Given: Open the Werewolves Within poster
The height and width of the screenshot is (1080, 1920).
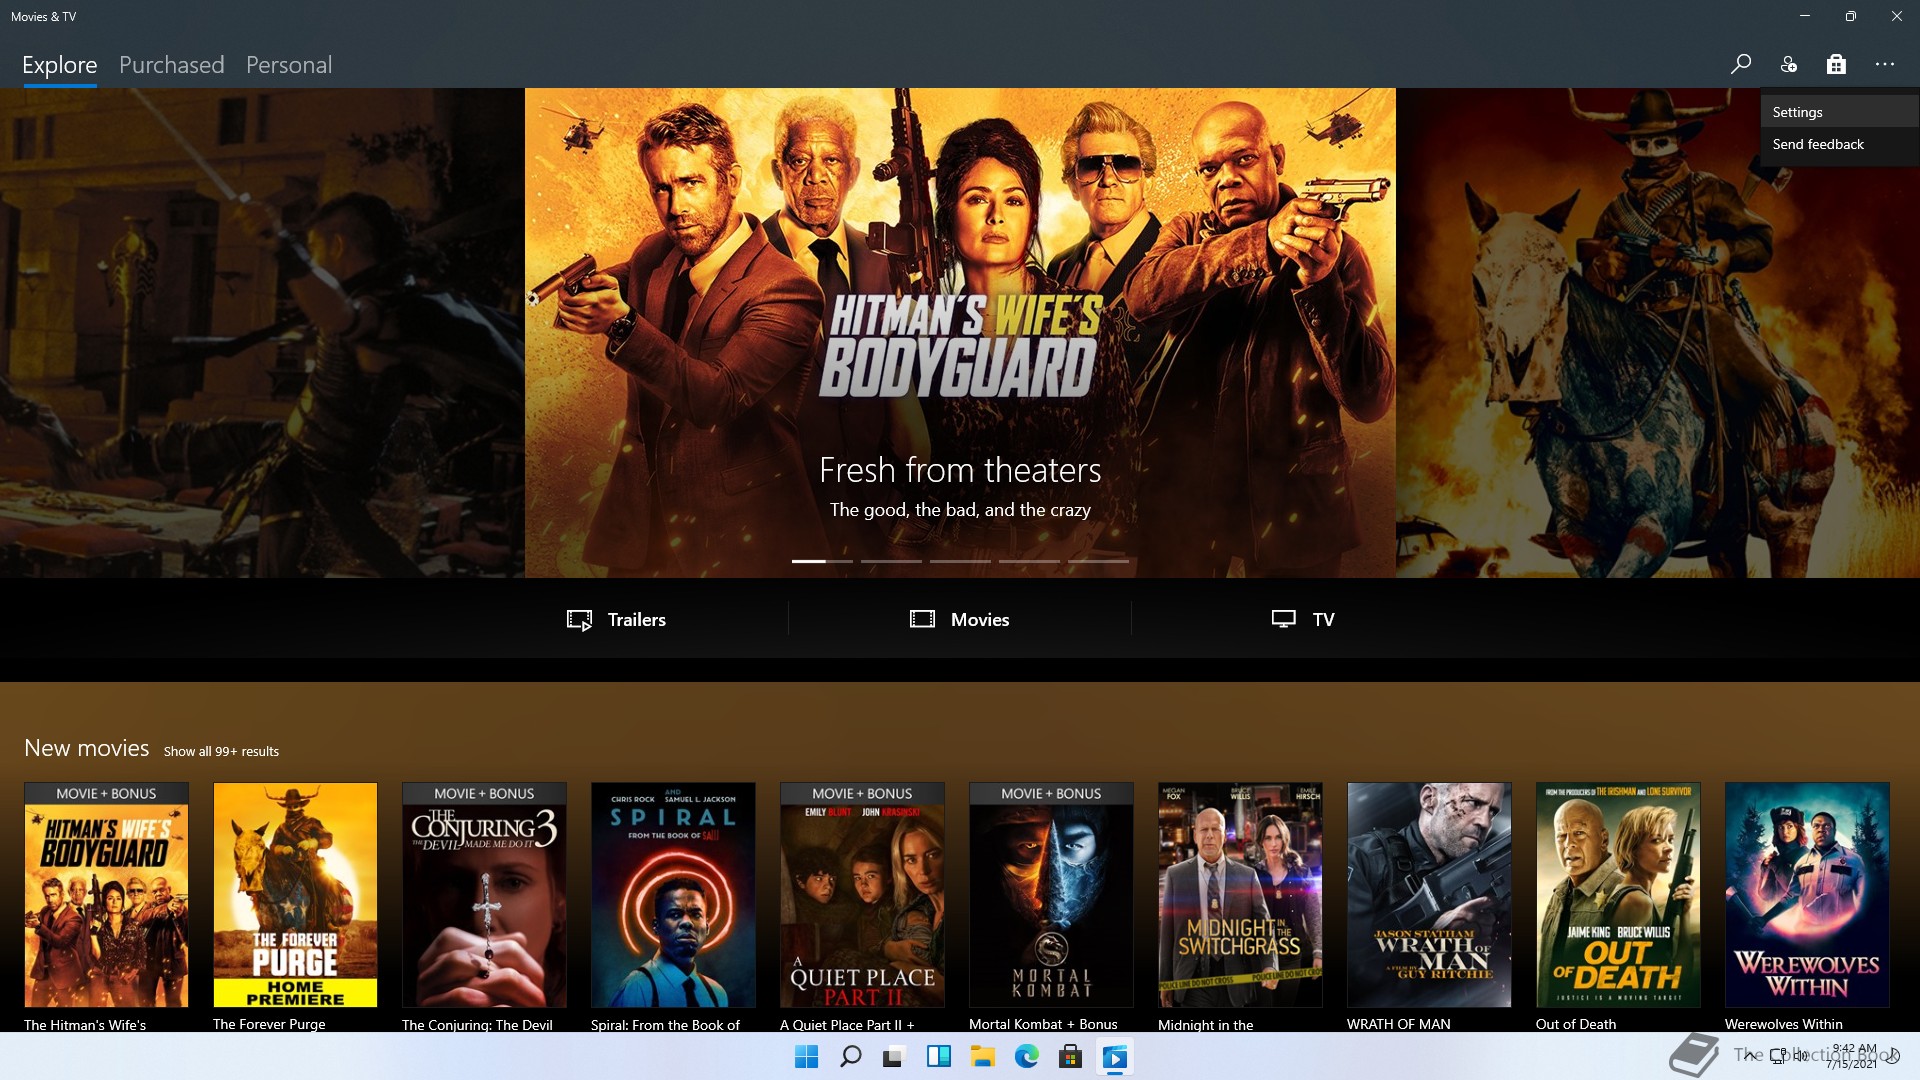Looking at the screenshot, I should pos(1807,895).
